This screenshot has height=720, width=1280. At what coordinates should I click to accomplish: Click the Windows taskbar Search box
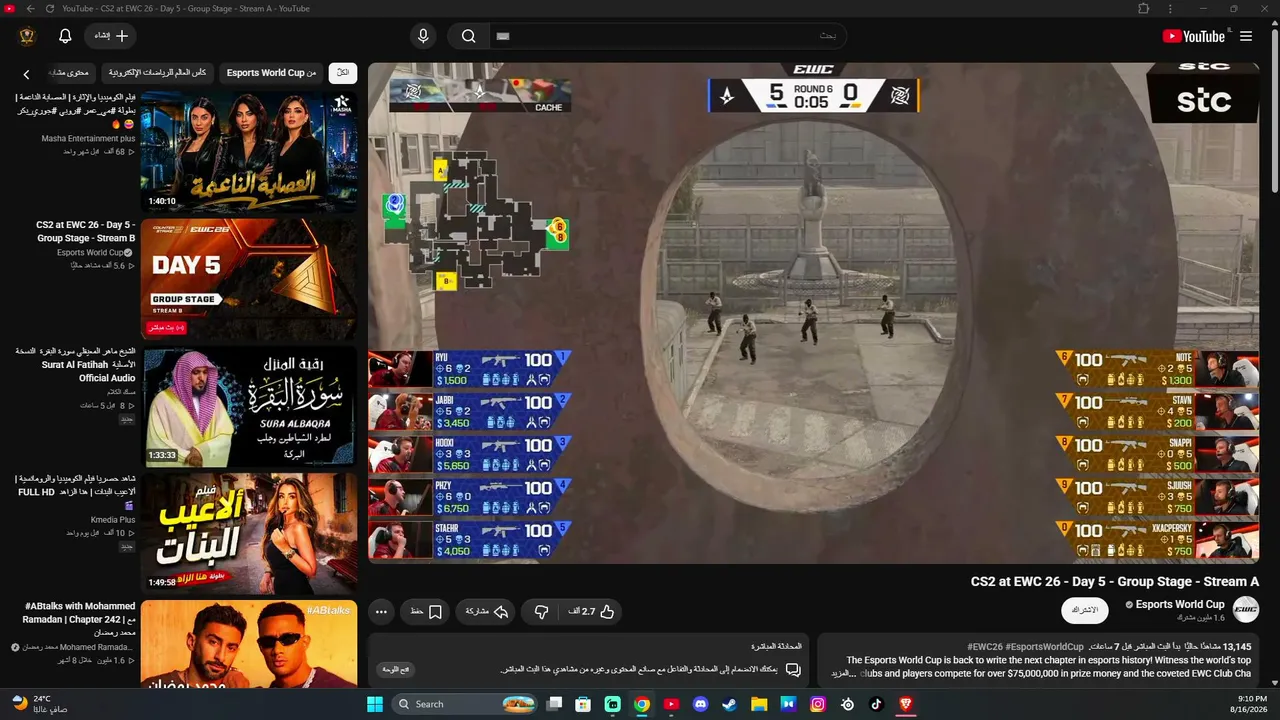pos(466,704)
